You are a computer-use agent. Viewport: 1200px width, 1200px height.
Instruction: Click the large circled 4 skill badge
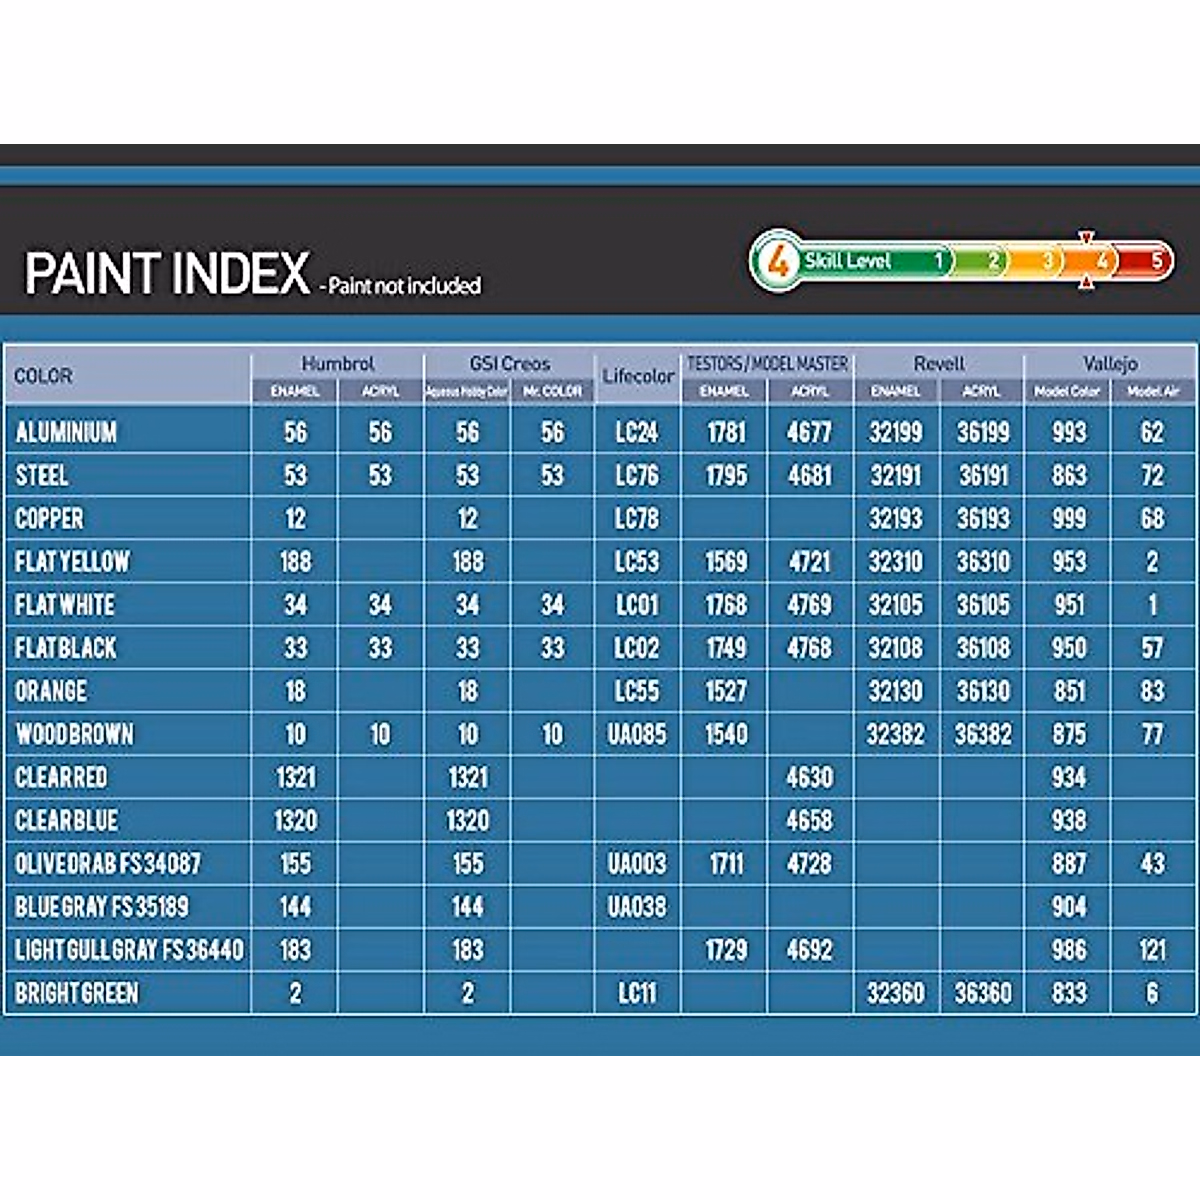[776, 262]
